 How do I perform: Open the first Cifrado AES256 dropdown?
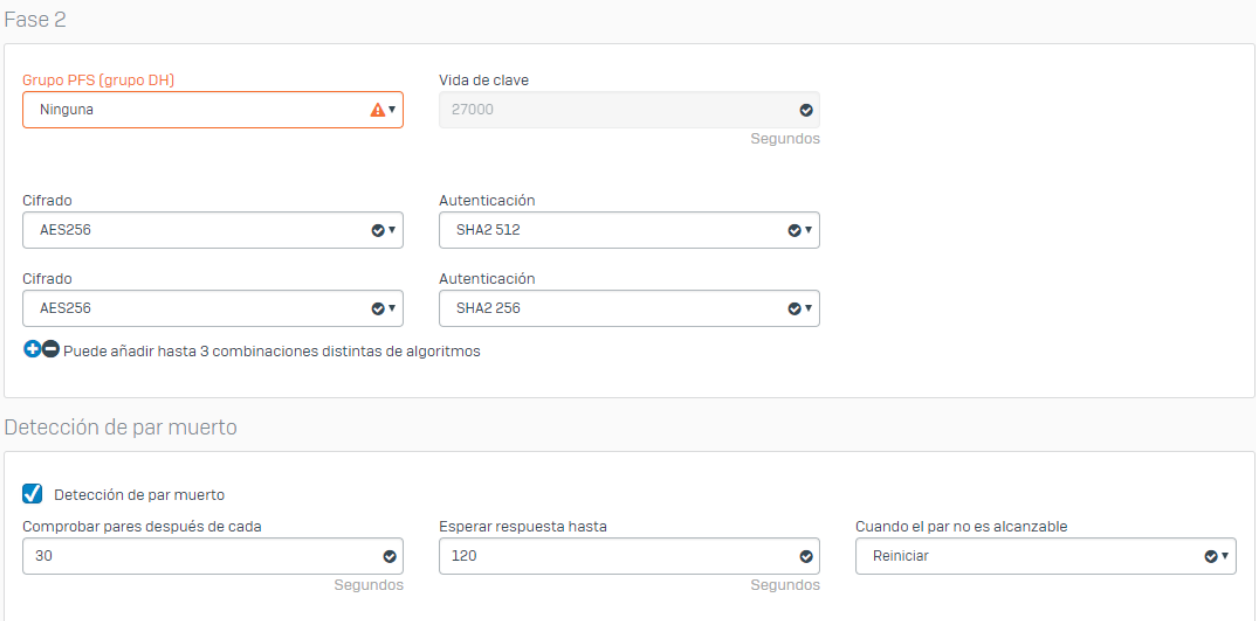pos(200,230)
